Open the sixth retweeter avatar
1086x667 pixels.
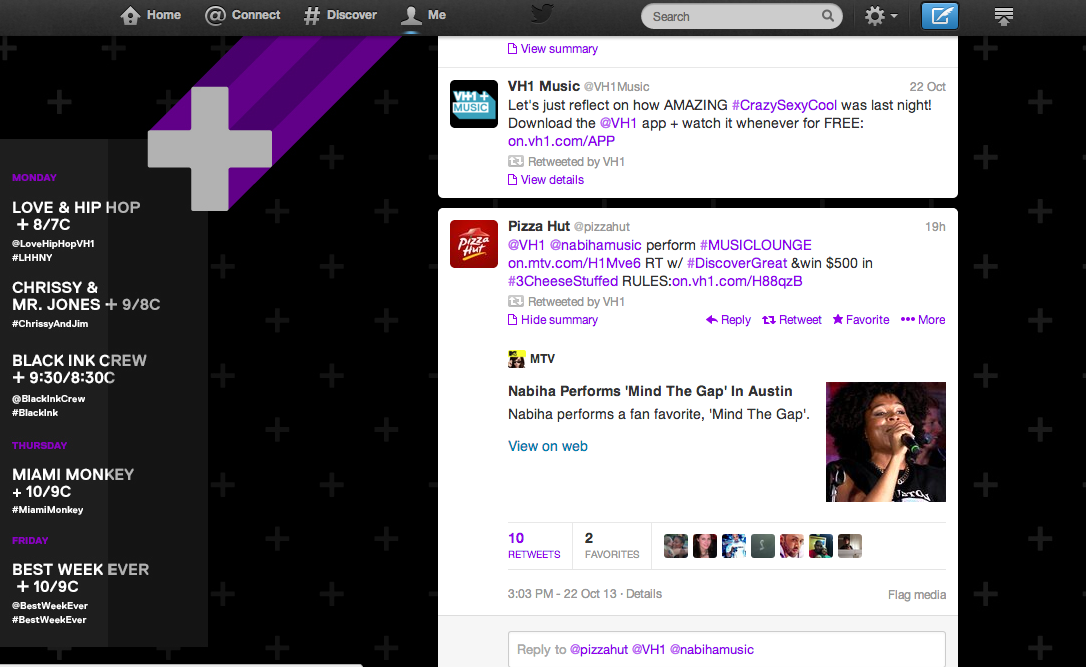tap(821, 546)
